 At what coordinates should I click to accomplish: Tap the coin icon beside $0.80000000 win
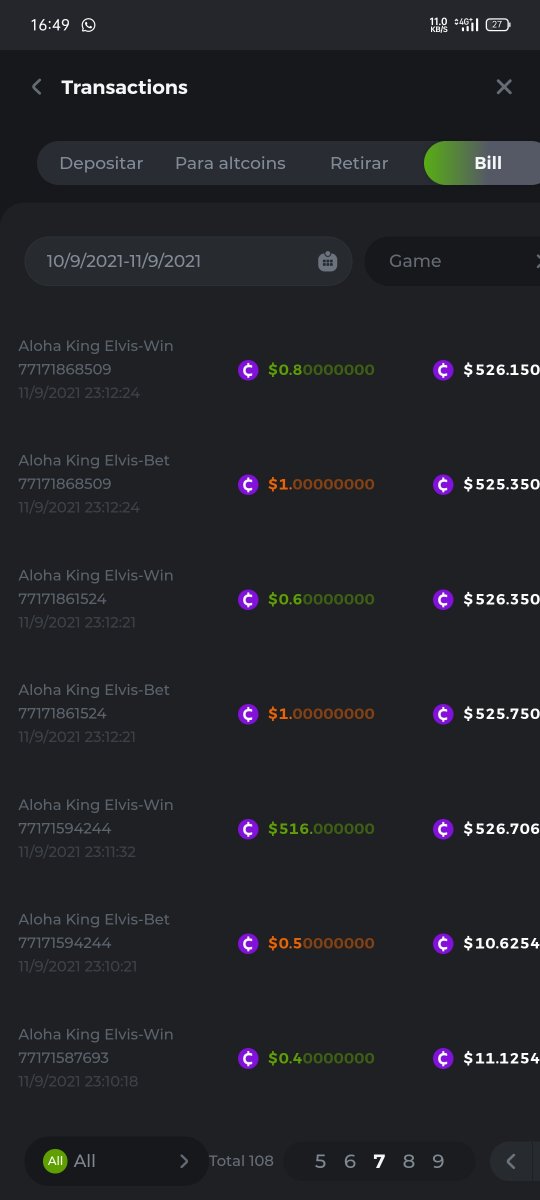click(x=249, y=370)
